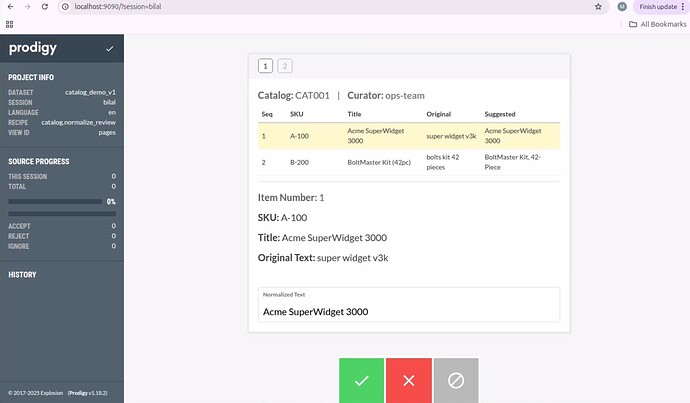The height and width of the screenshot is (403, 690).
Task: Click the Item Number: 1 line
Action: (291, 198)
